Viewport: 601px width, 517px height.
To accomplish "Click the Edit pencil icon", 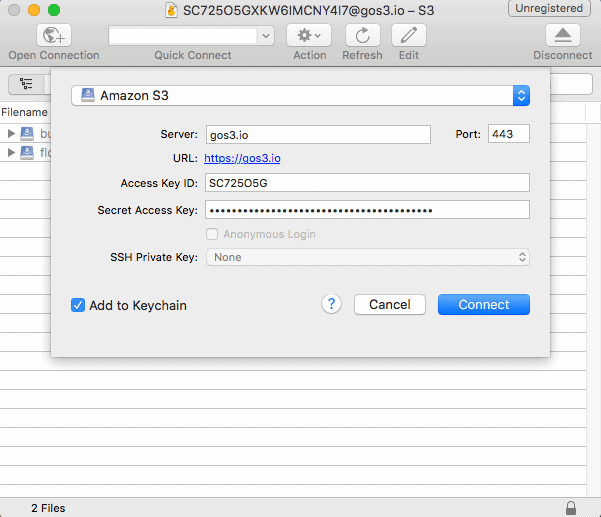I will (x=409, y=35).
